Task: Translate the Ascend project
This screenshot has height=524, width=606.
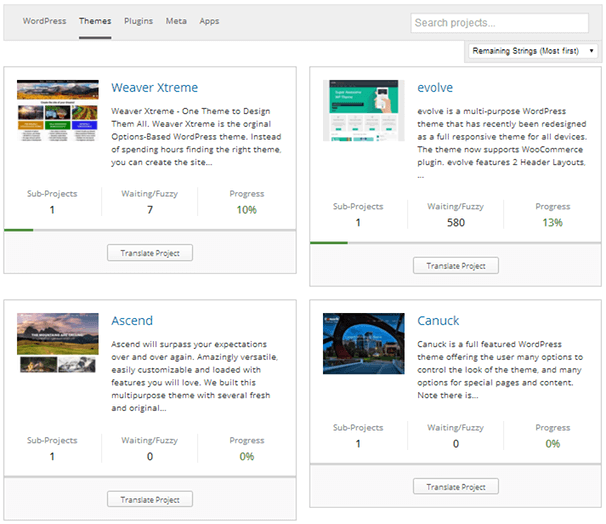Action: pos(150,499)
